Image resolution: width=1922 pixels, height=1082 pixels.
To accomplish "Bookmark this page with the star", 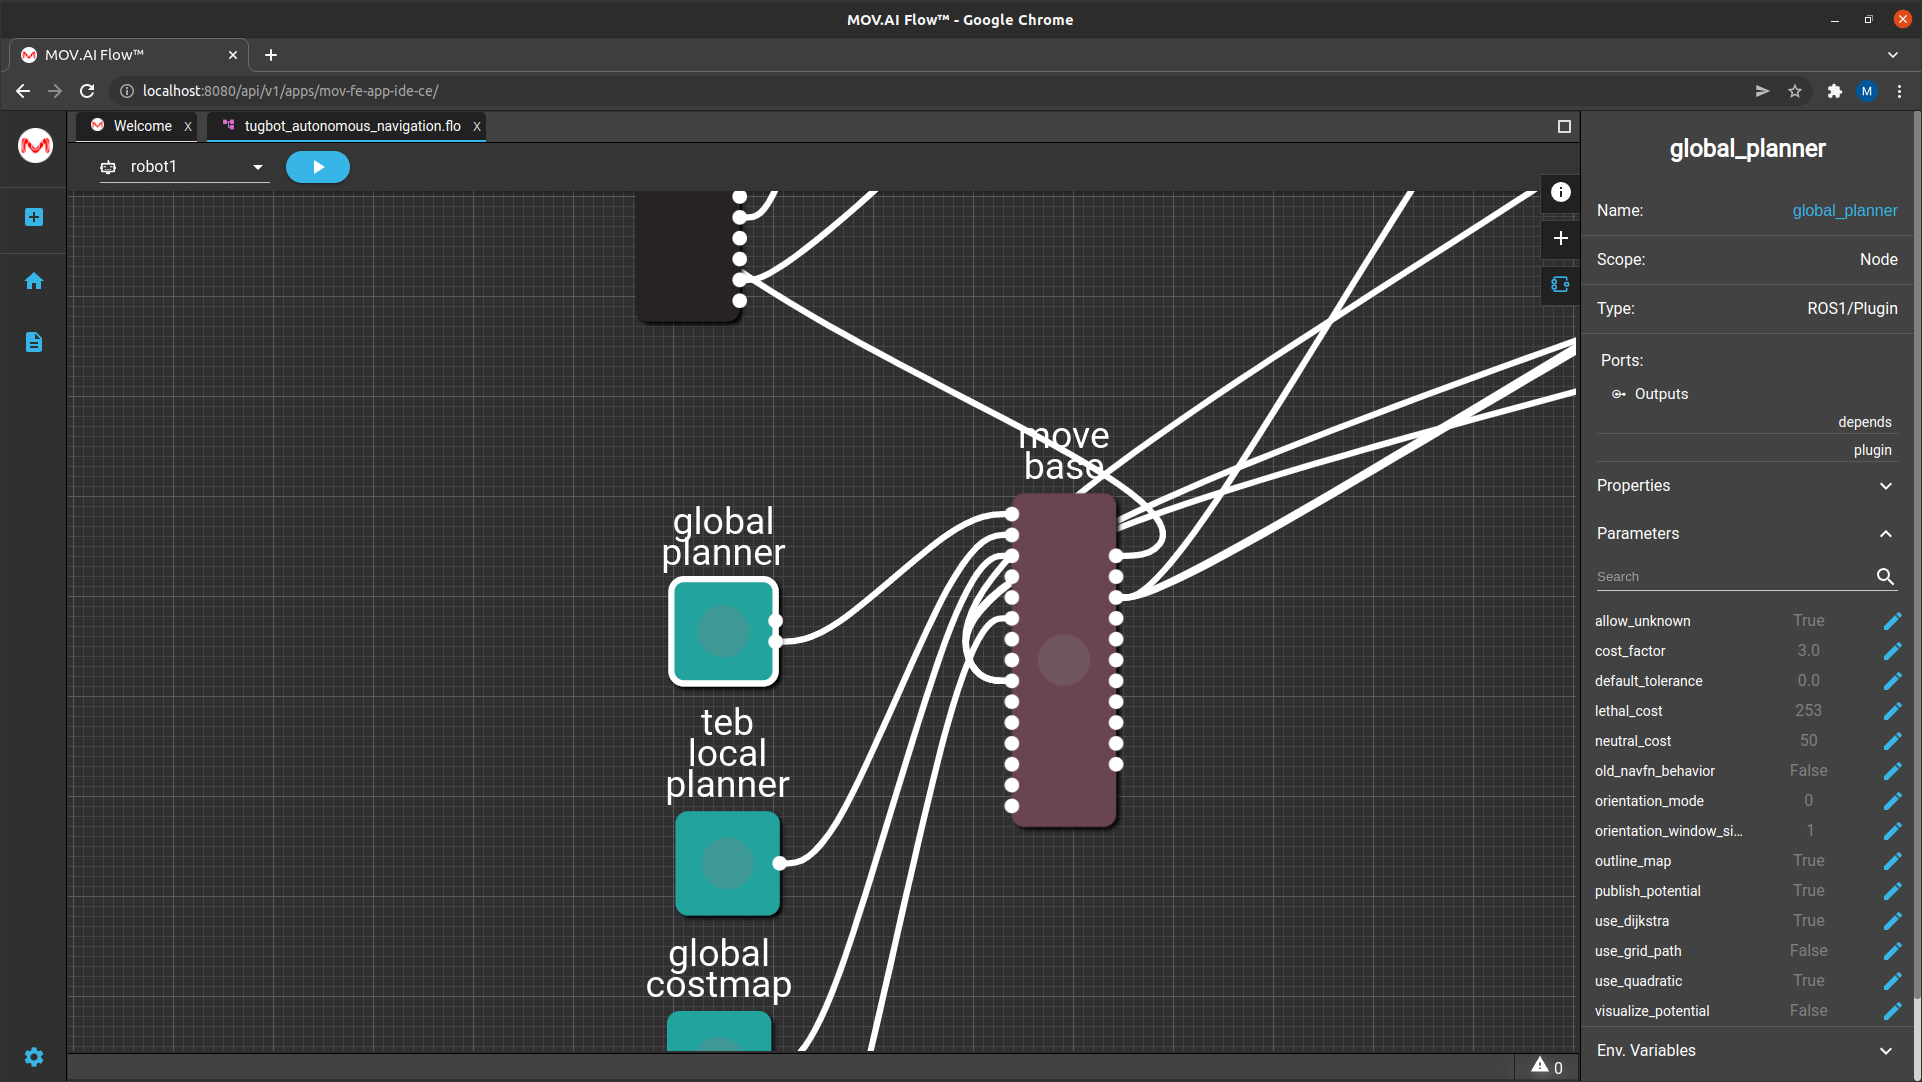I will tap(1795, 91).
